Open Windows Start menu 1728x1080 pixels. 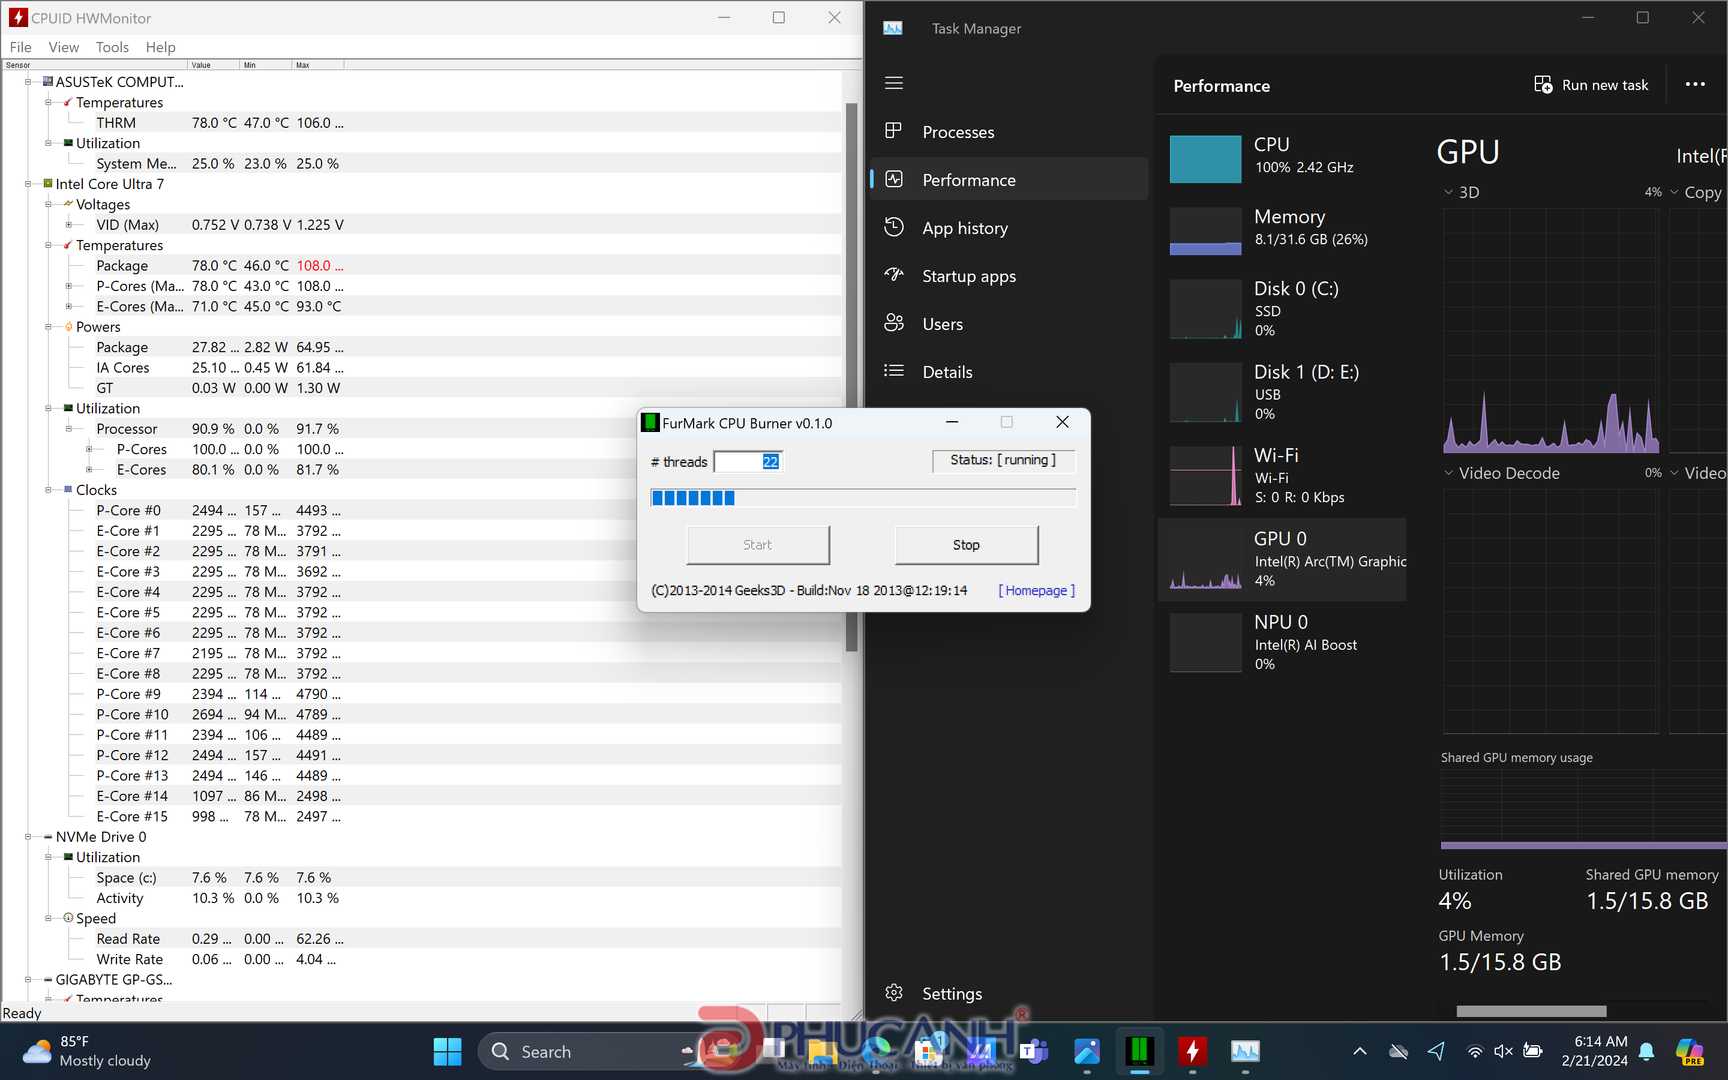pos(447,1052)
